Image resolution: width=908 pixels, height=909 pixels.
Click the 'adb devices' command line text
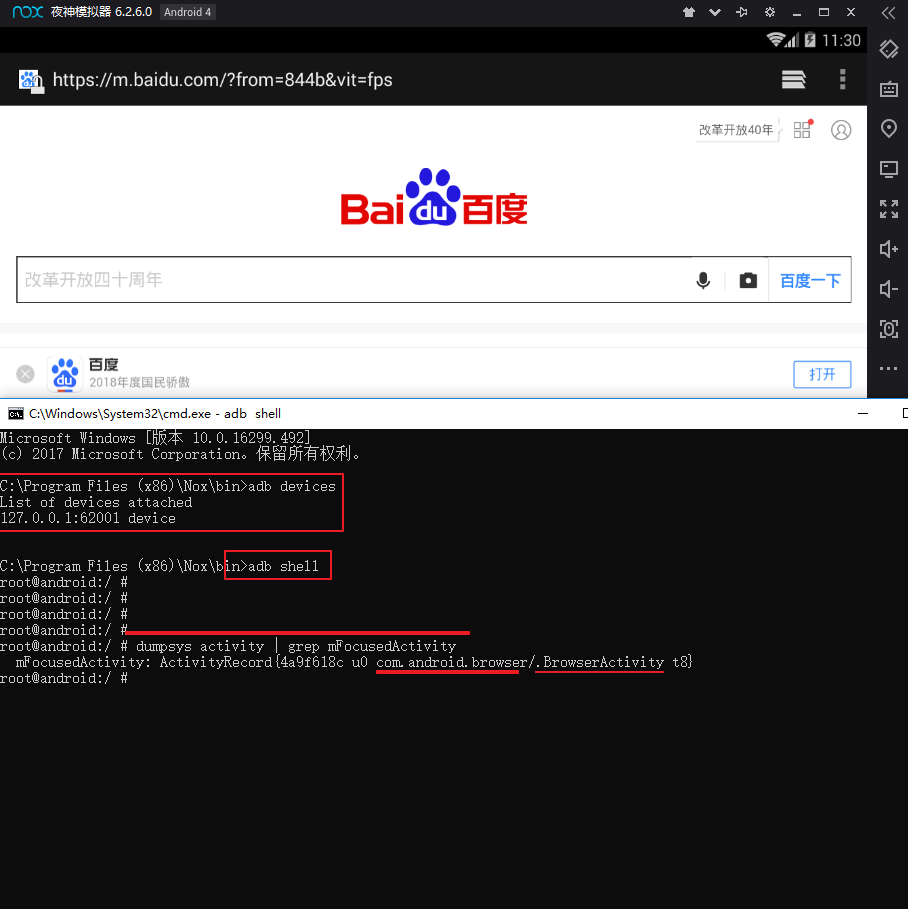(x=292, y=486)
